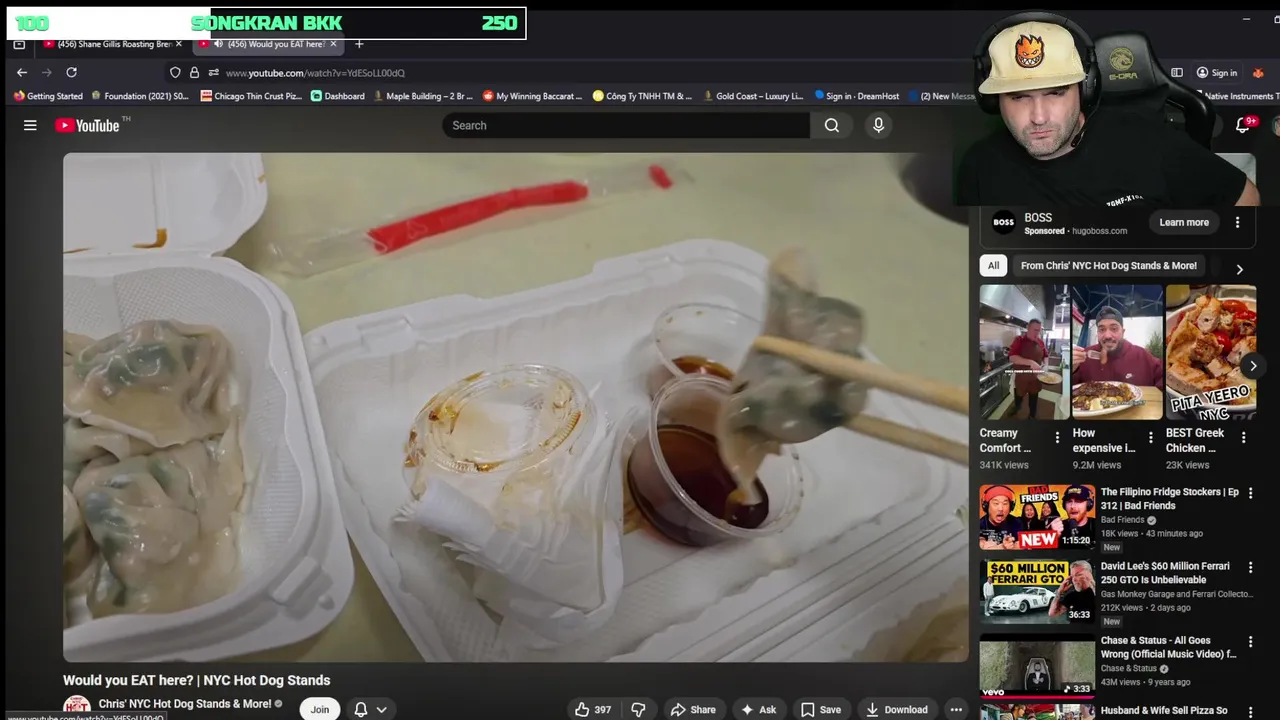Screen dimensions: 1280x720
Task: Download the video
Action: 897,709
